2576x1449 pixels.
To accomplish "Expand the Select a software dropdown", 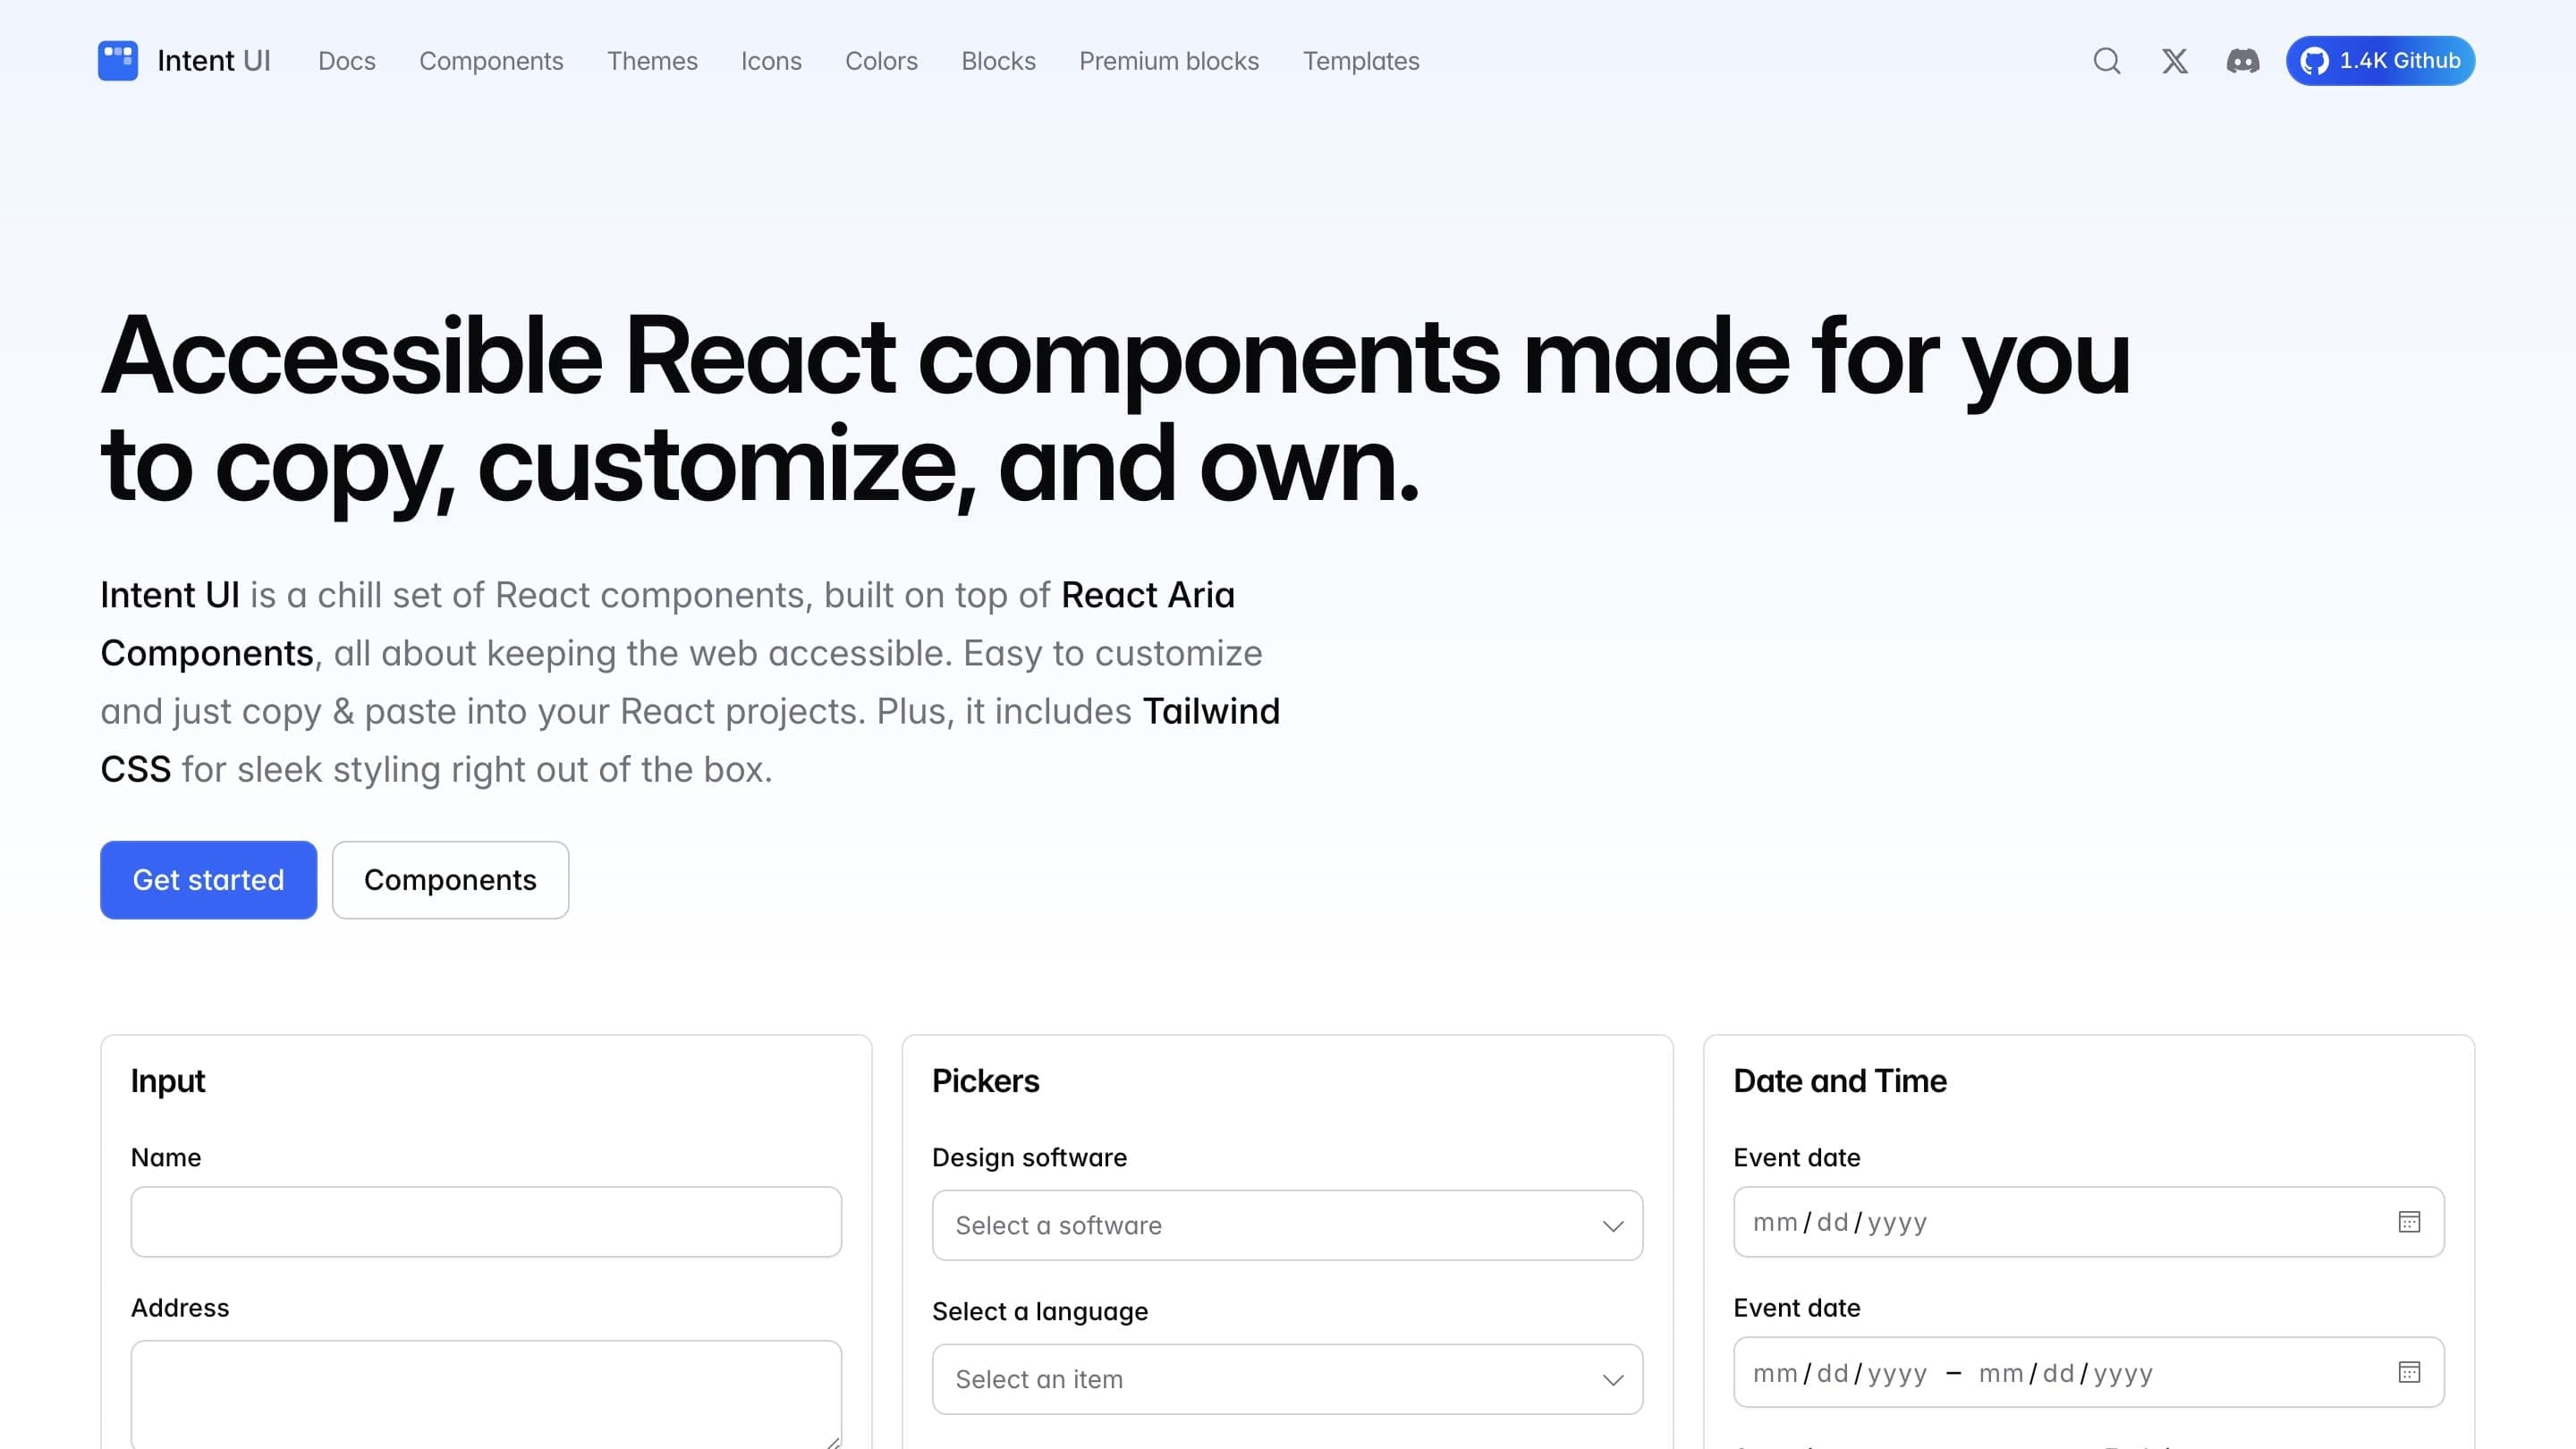I will coord(1286,1225).
